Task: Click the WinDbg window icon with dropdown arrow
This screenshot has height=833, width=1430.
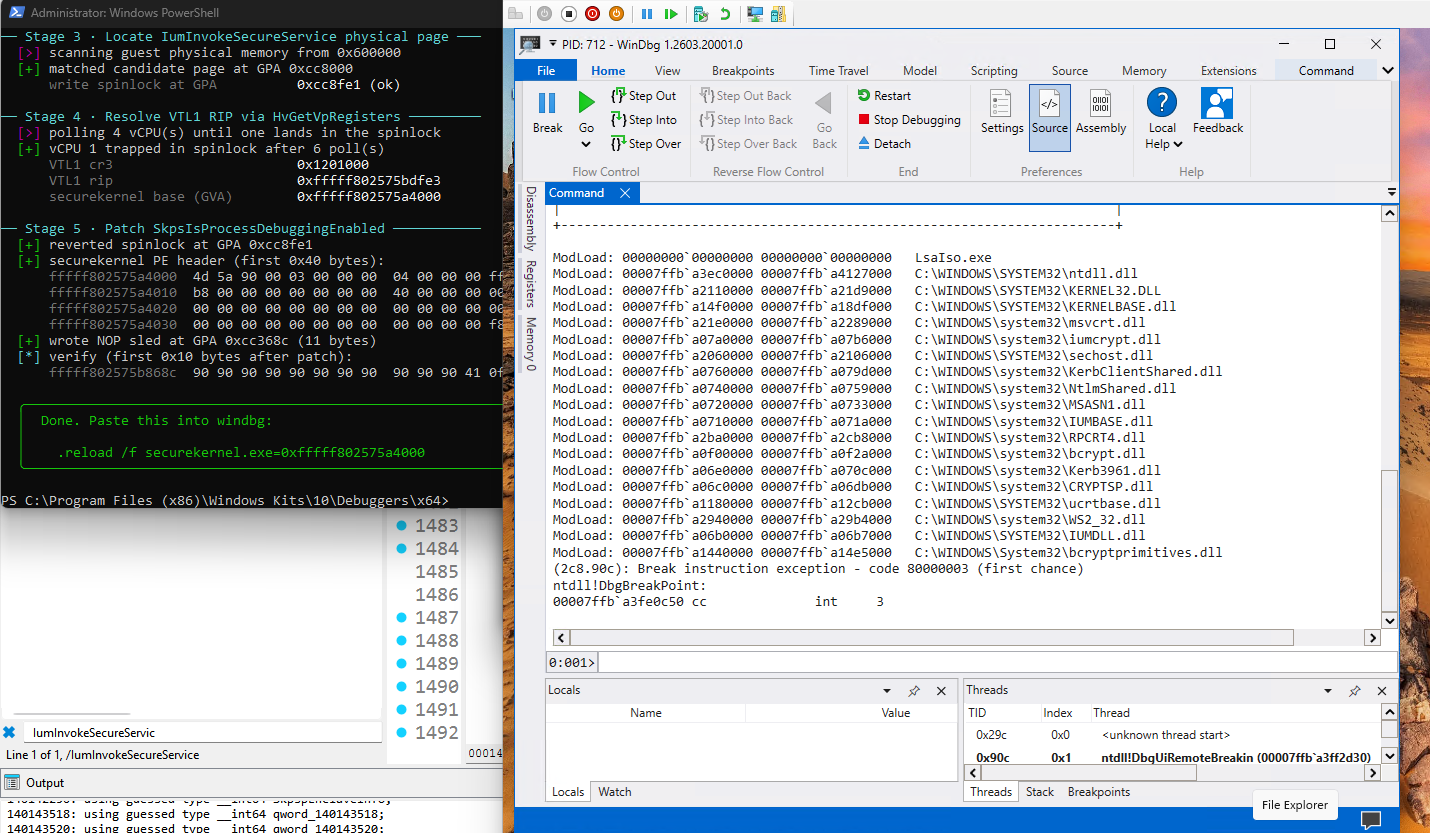Action: point(538,44)
